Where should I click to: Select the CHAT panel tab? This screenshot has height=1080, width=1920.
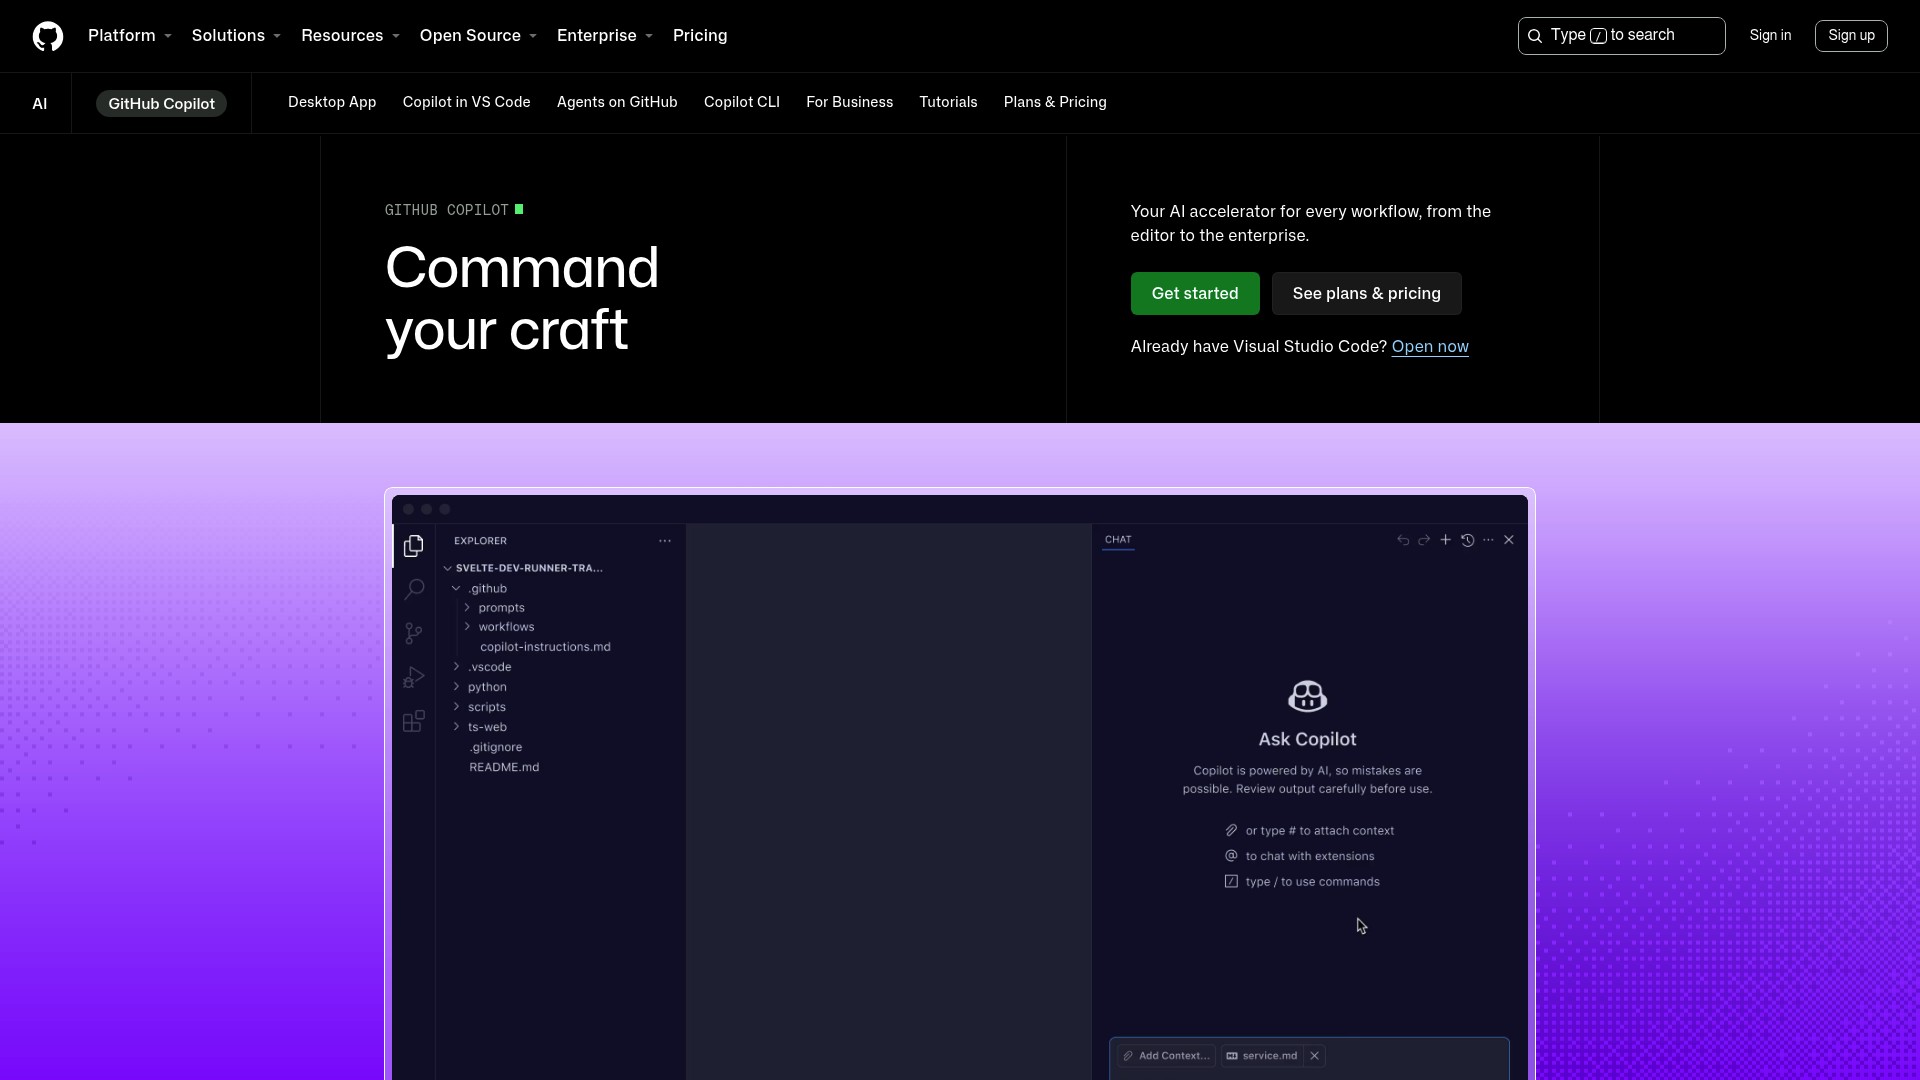1118,540
